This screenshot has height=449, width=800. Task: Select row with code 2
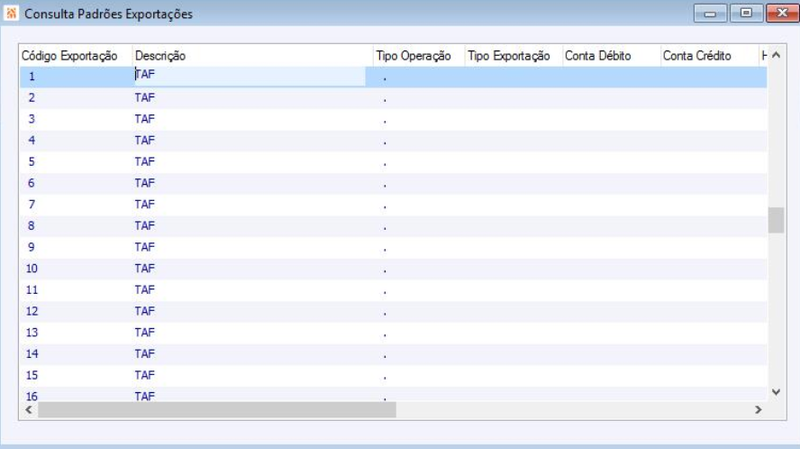coord(393,98)
